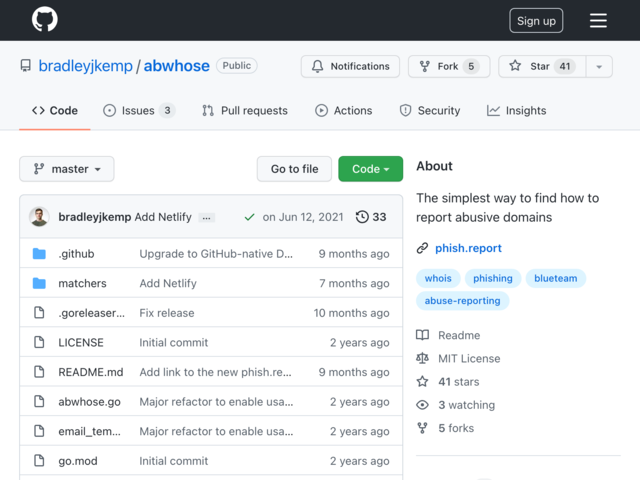Select the abuse-reporting topic tag
Viewport: 640px width, 480px height.
point(462,301)
